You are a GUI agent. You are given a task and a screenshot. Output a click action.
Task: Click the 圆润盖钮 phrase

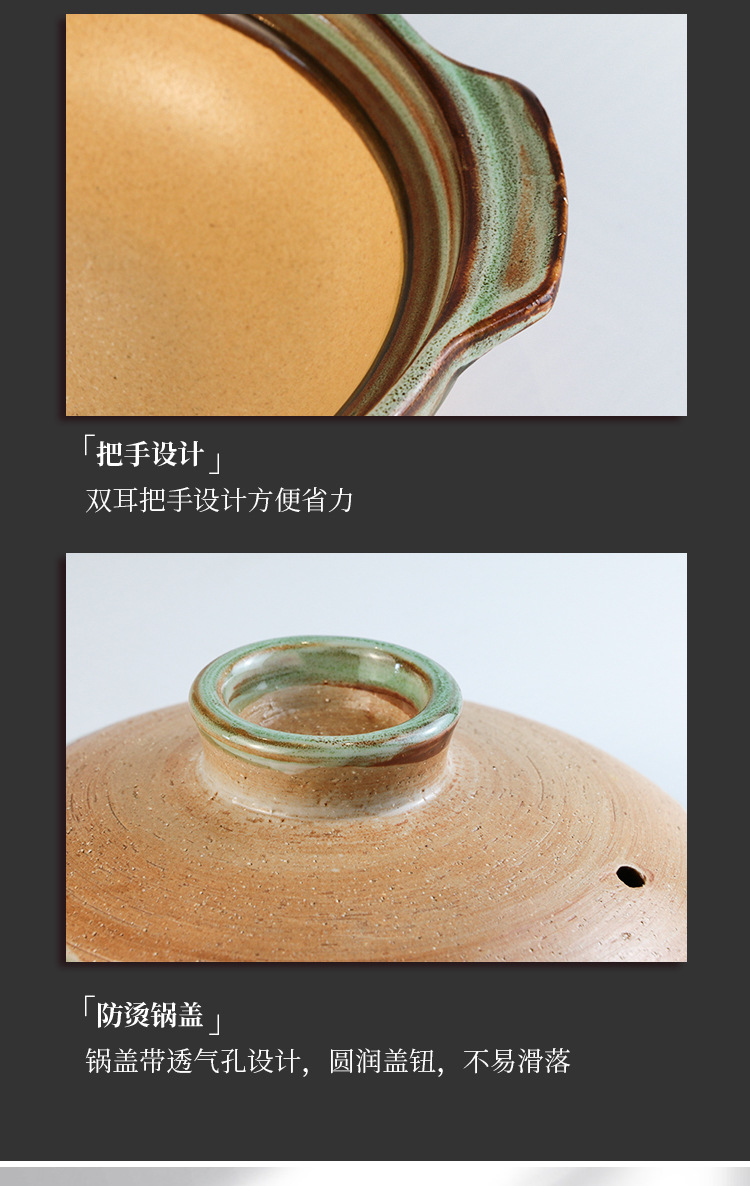[x=383, y=1061]
